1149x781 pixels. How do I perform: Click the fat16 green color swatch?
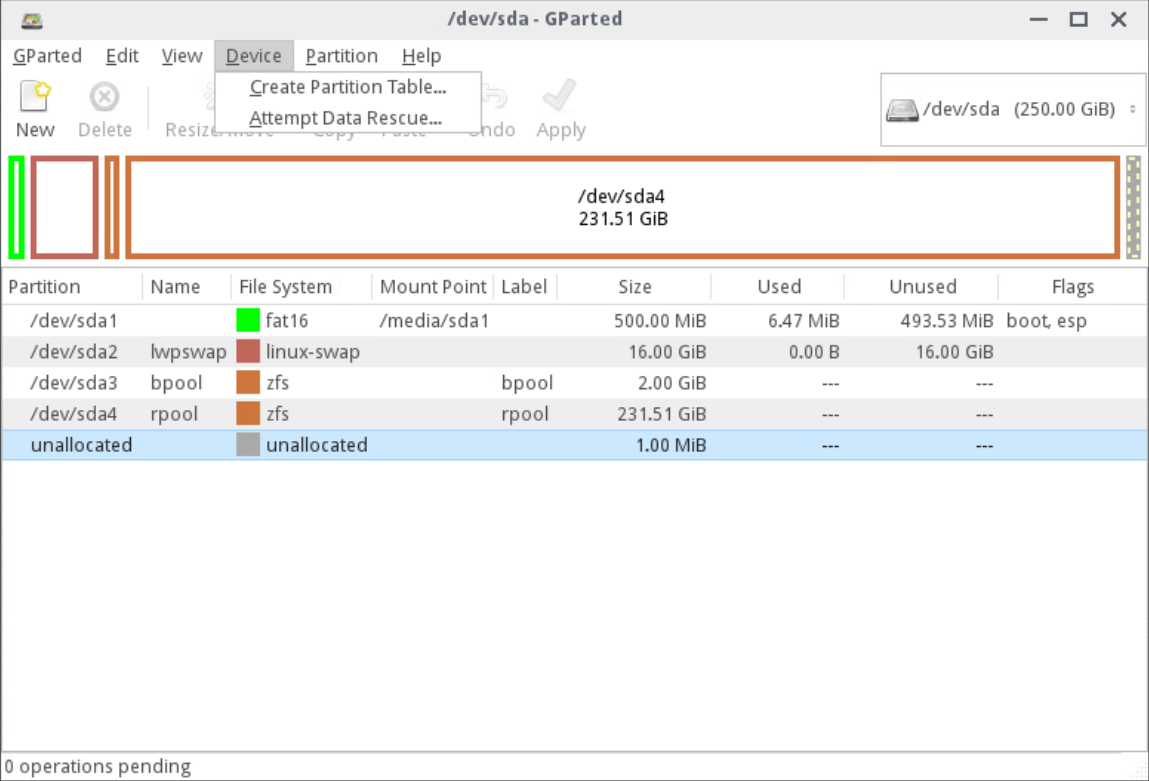pos(248,321)
